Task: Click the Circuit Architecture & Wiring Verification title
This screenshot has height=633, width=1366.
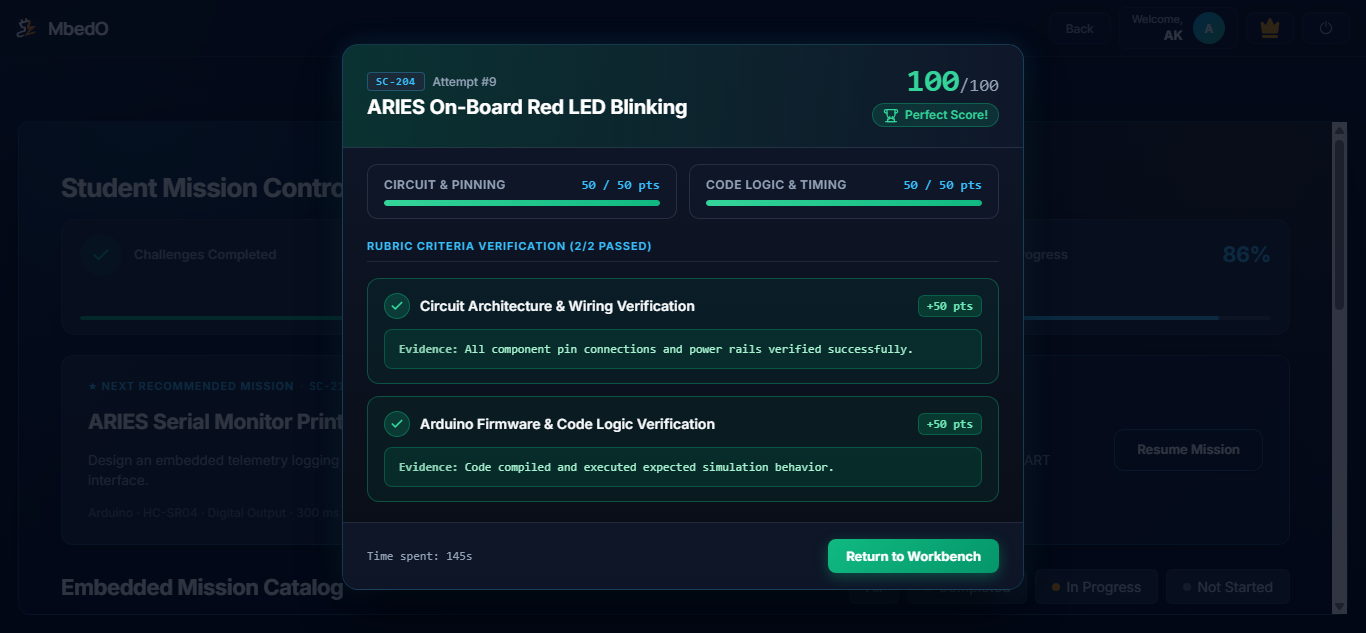Action: [557, 306]
